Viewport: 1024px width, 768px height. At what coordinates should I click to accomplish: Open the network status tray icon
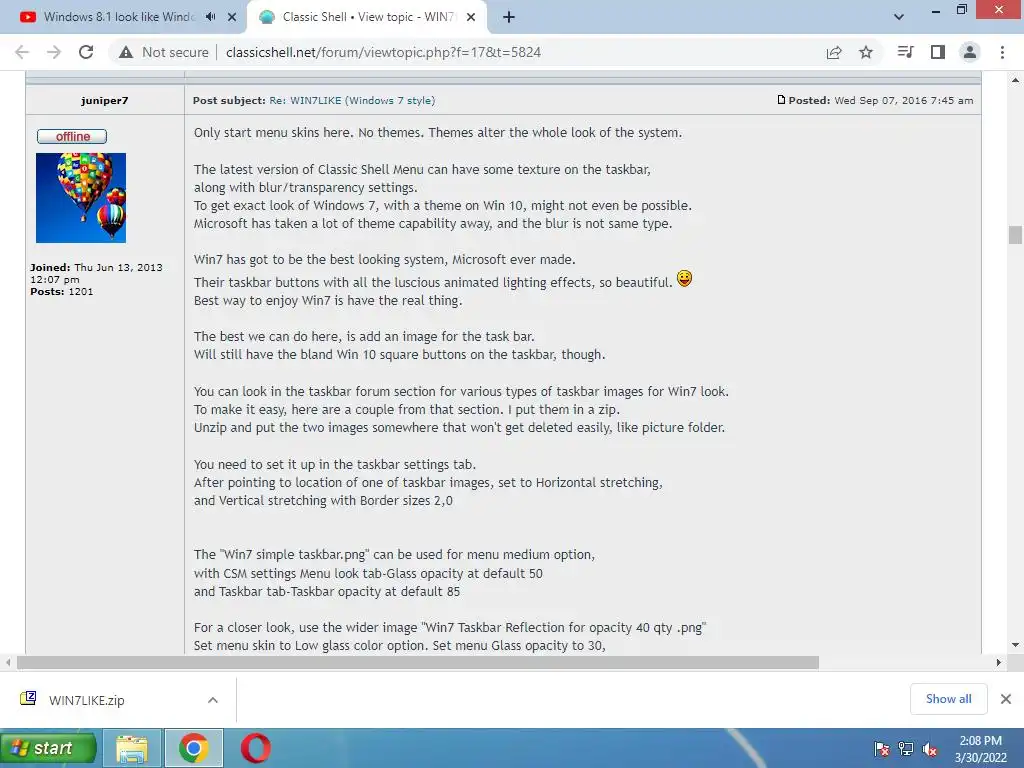click(x=906, y=749)
